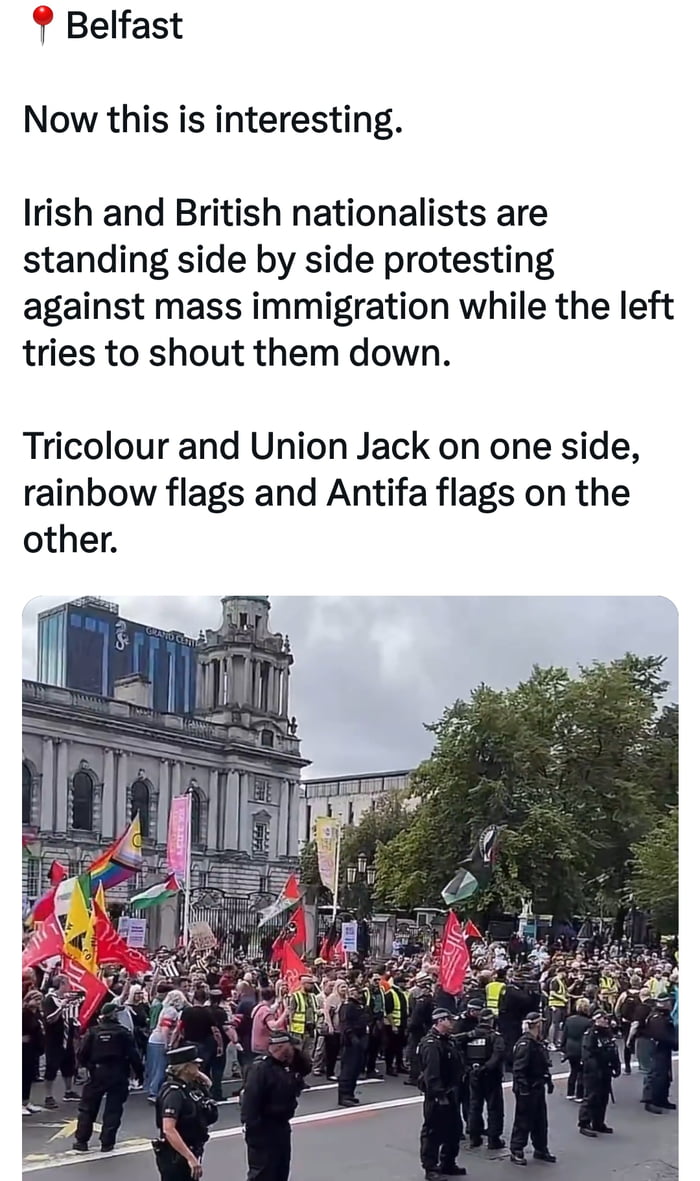Tap the tall pink vertical banner
Viewport: 700px width, 1181px height.
179,837
